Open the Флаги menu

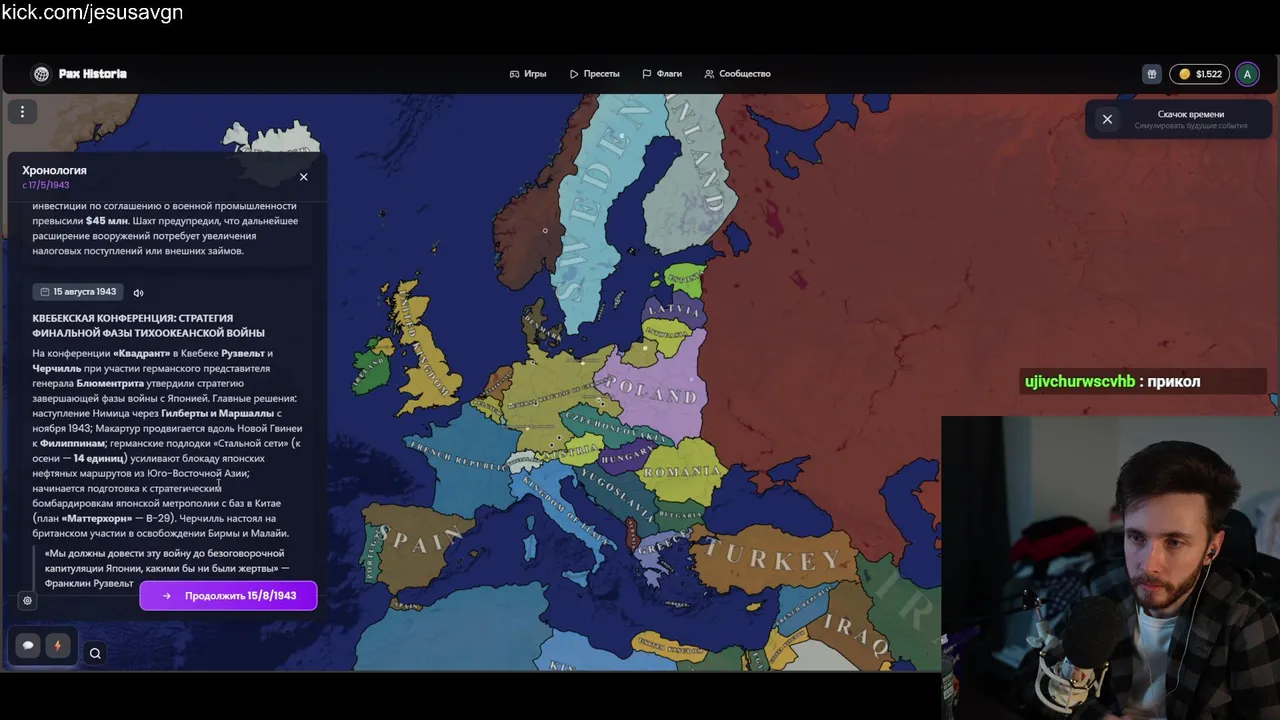(x=662, y=74)
